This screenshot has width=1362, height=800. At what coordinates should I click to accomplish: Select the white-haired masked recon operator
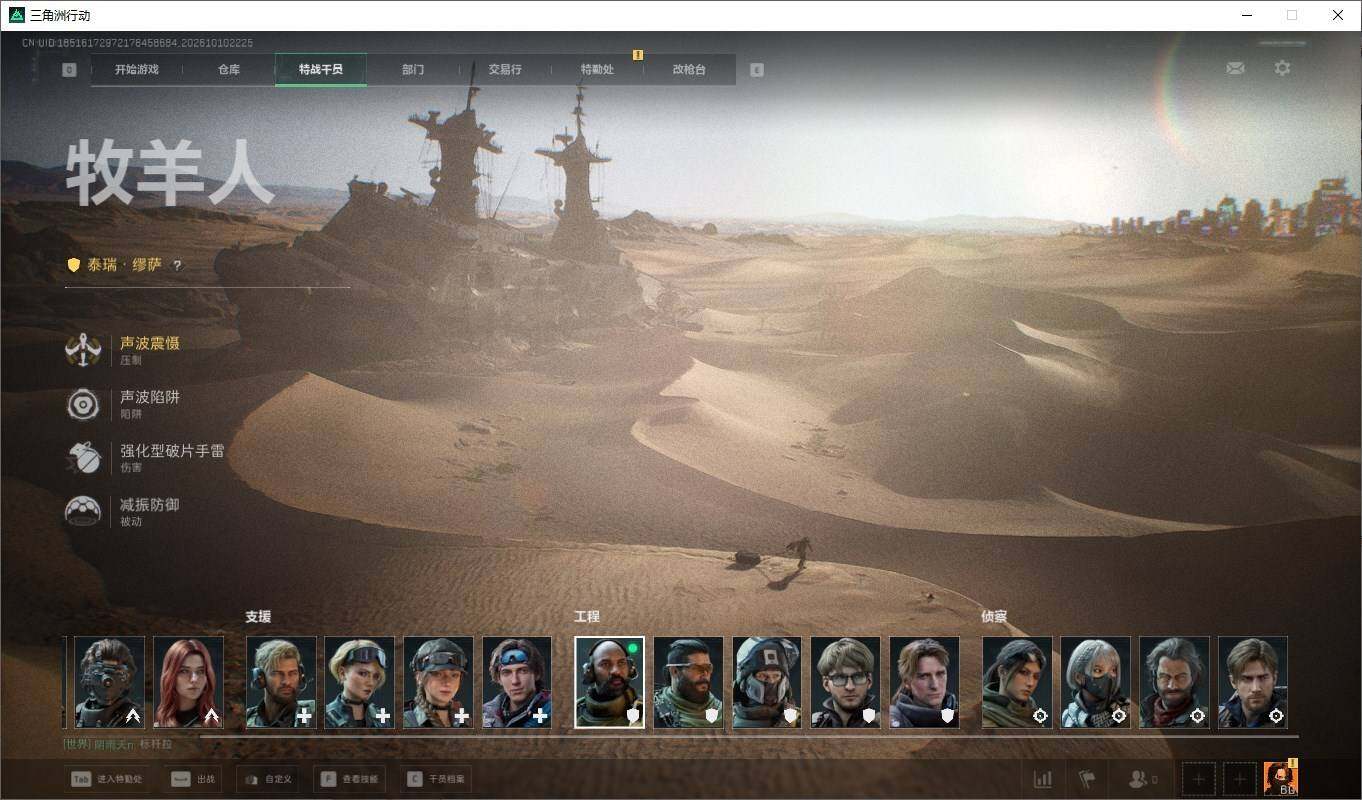1096,682
